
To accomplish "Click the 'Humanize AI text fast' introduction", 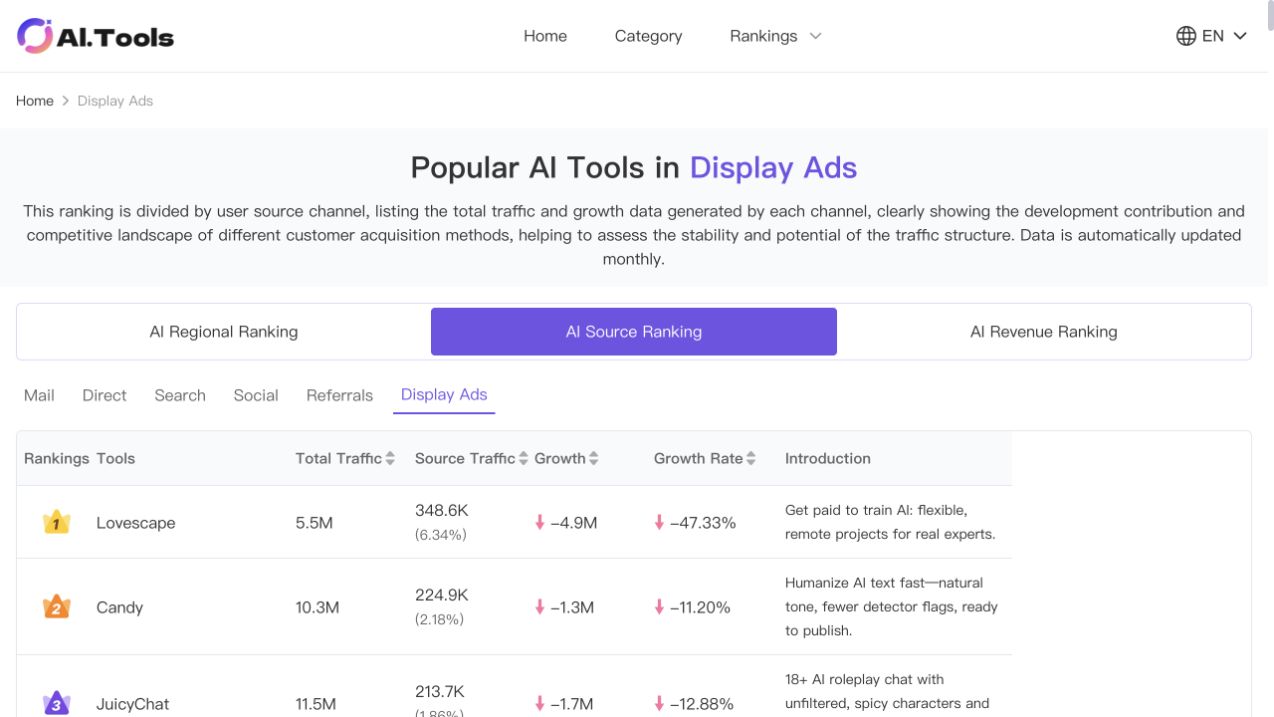I will (x=891, y=607).
